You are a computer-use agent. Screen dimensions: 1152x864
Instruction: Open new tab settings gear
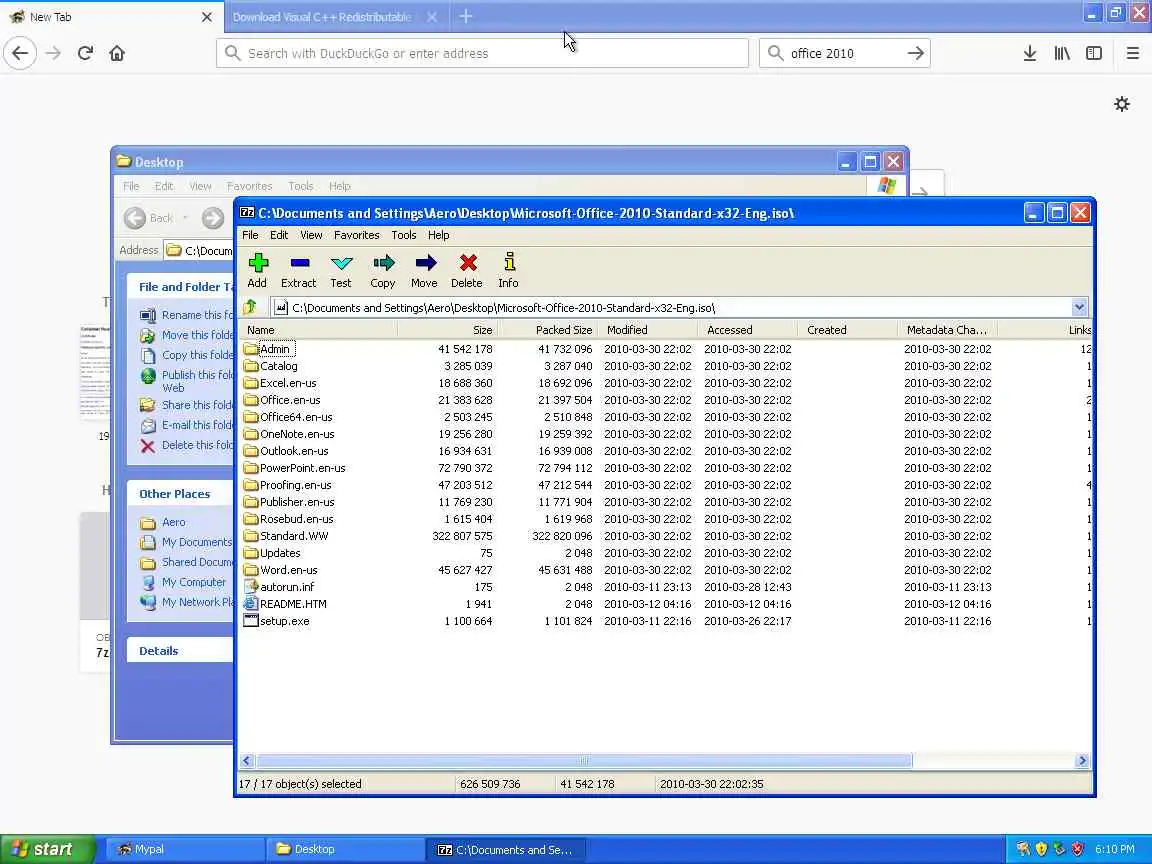coord(1122,104)
